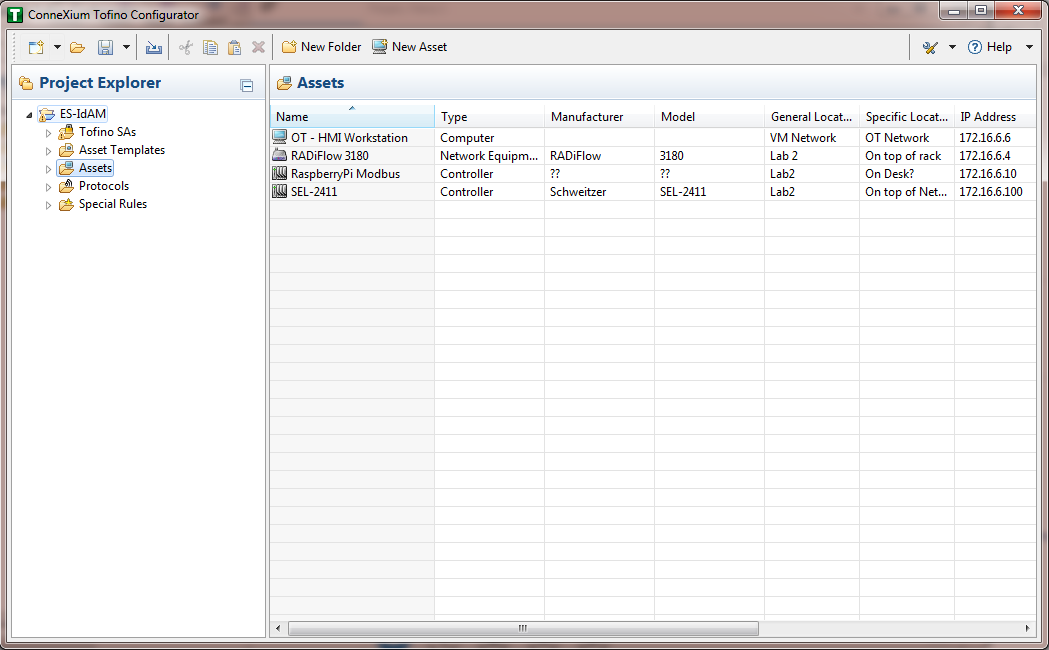
Task: Click the Help button
Action: 989,47
